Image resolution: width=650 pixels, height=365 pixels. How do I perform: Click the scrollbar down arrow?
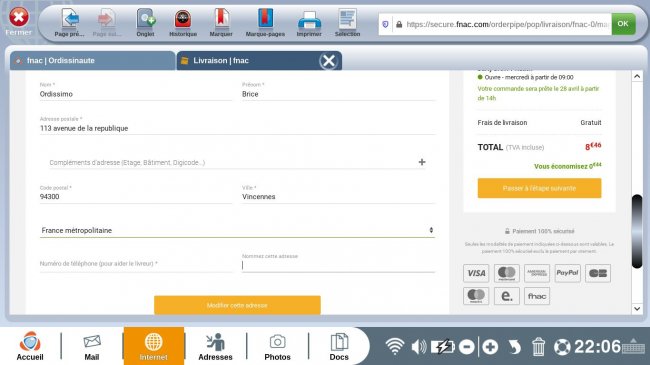pyautogui.click(x=637, y=309)
